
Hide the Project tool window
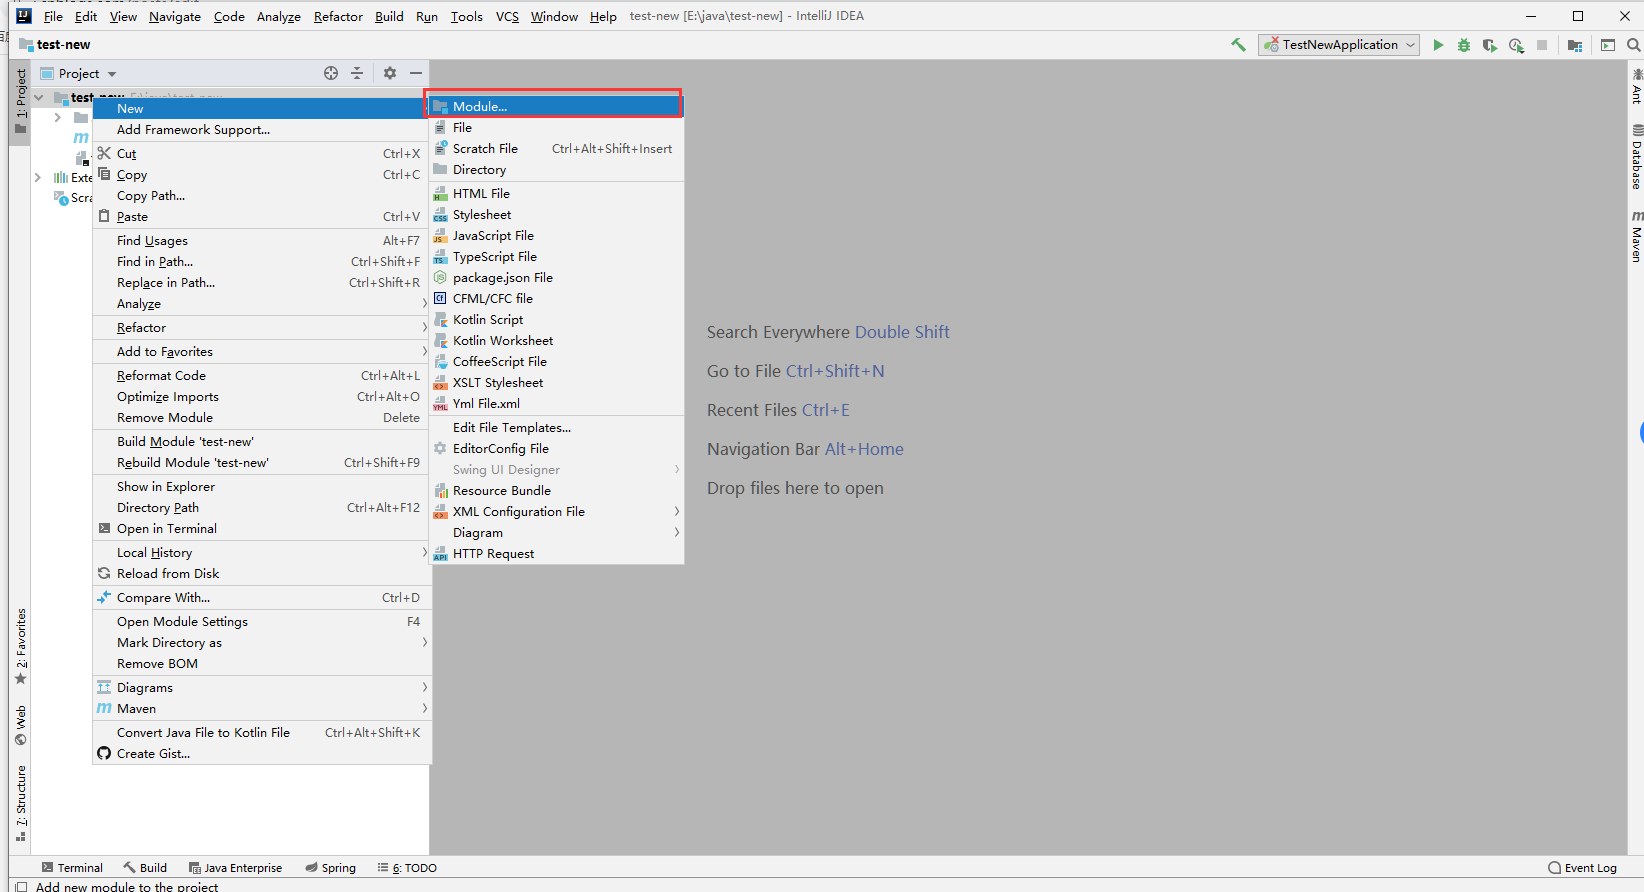tap(416, 73)
